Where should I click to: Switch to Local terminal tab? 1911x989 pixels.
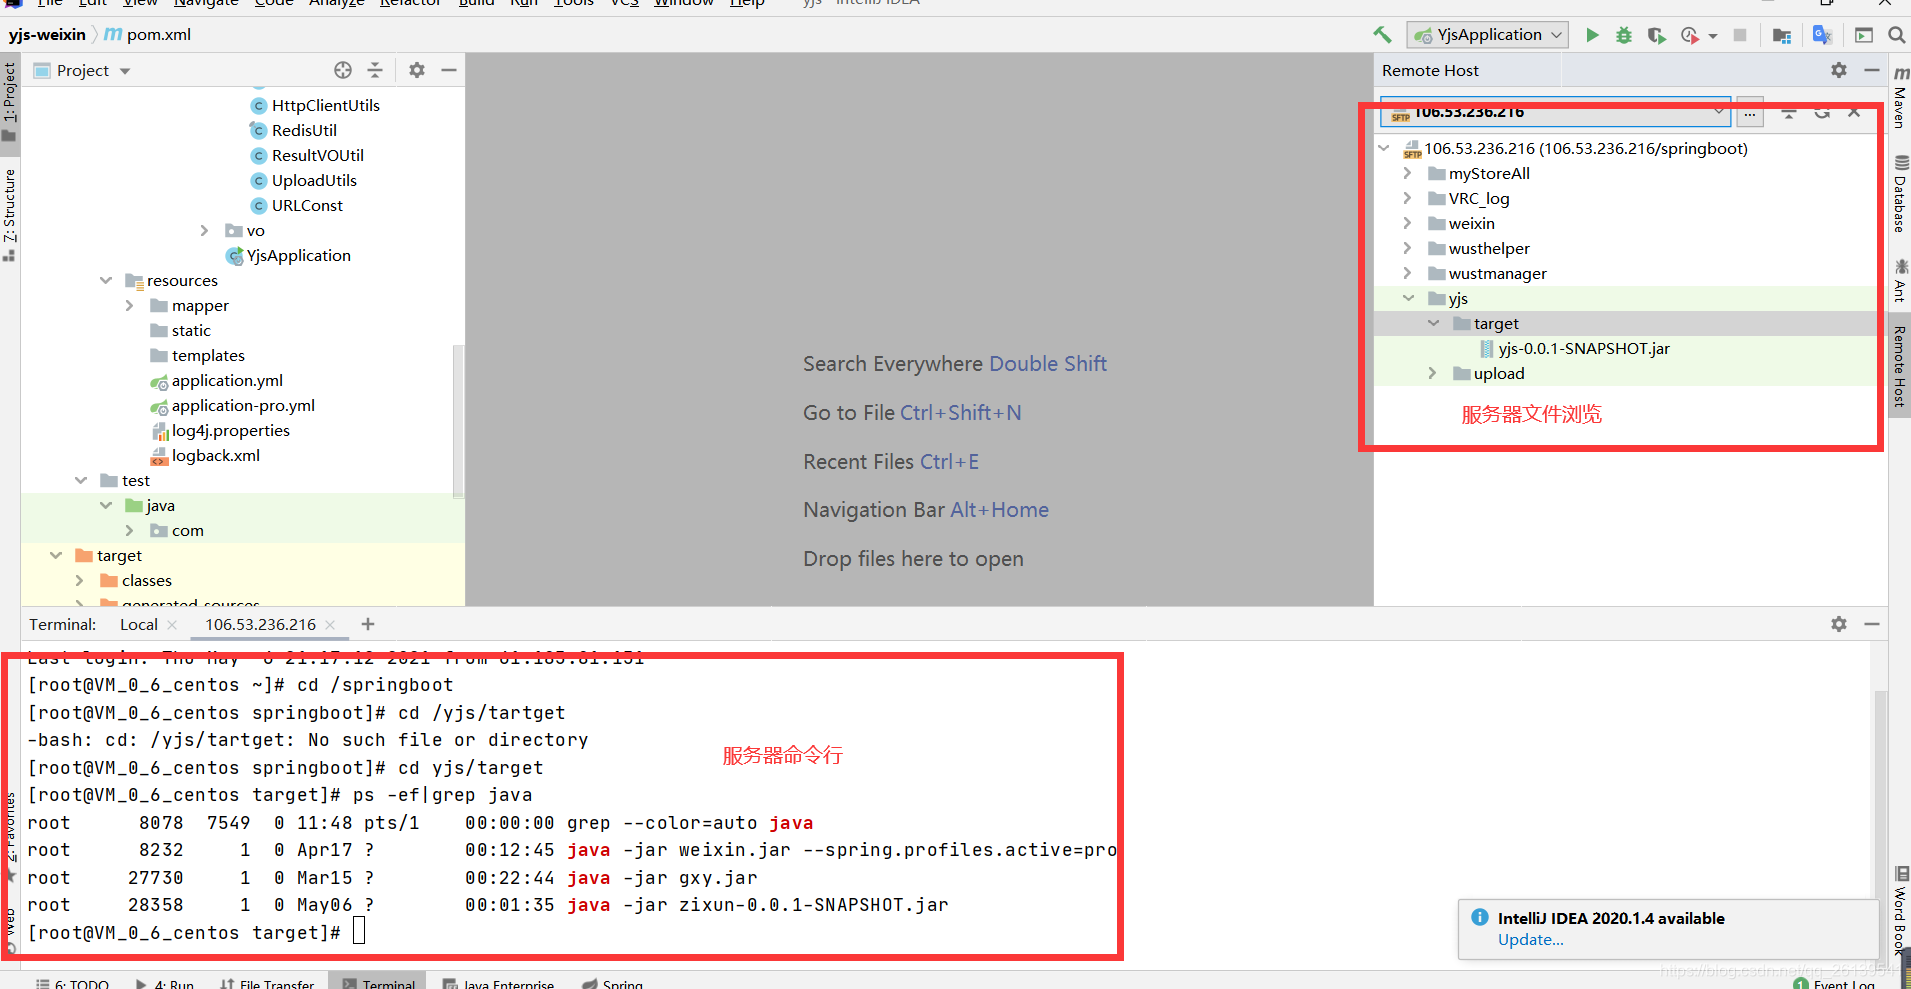[139, 624]
